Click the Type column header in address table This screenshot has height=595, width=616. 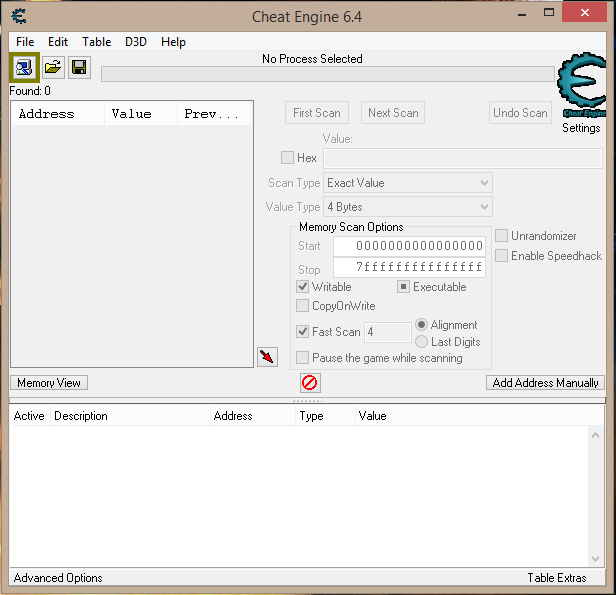[x=325, y=416]
